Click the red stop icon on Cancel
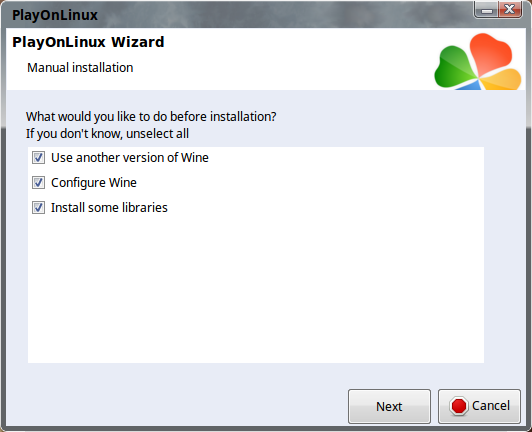532x432 pixels. pos(459,406)
